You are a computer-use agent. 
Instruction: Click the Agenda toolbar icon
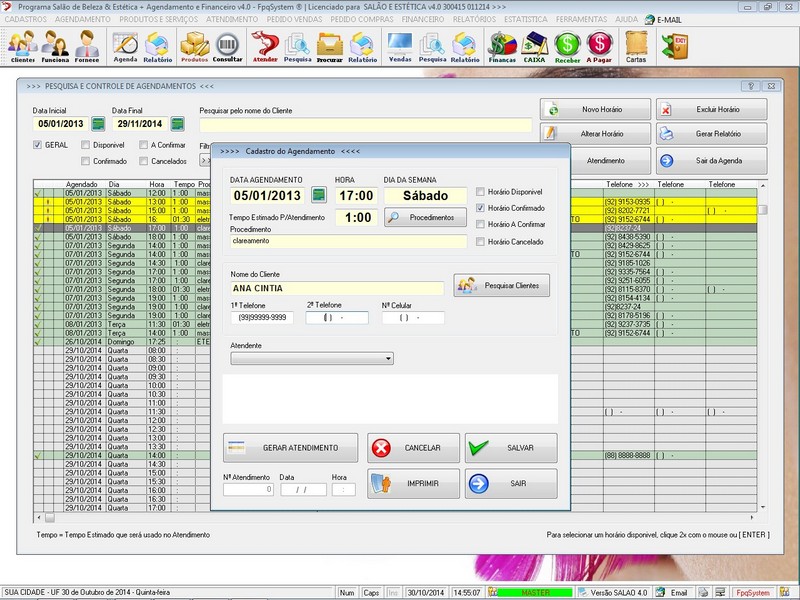(125, 45)
